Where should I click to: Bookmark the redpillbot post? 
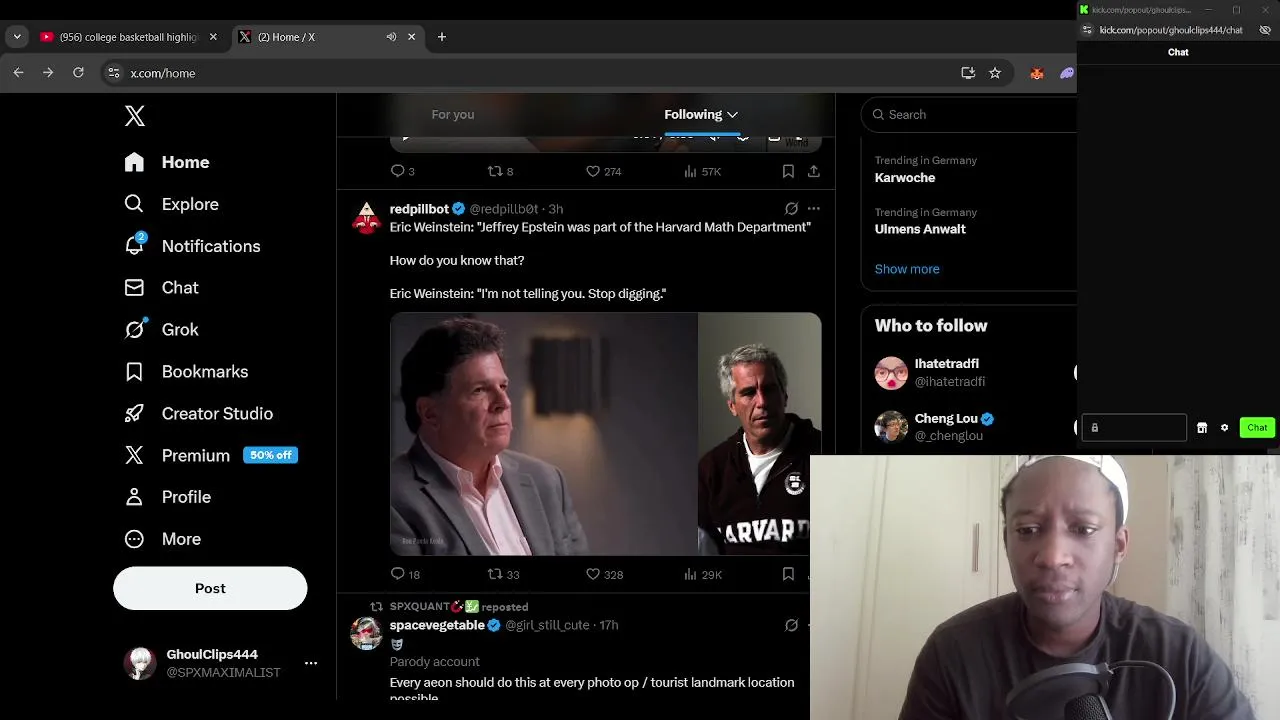pyautogui.click(x=788, y=574)
